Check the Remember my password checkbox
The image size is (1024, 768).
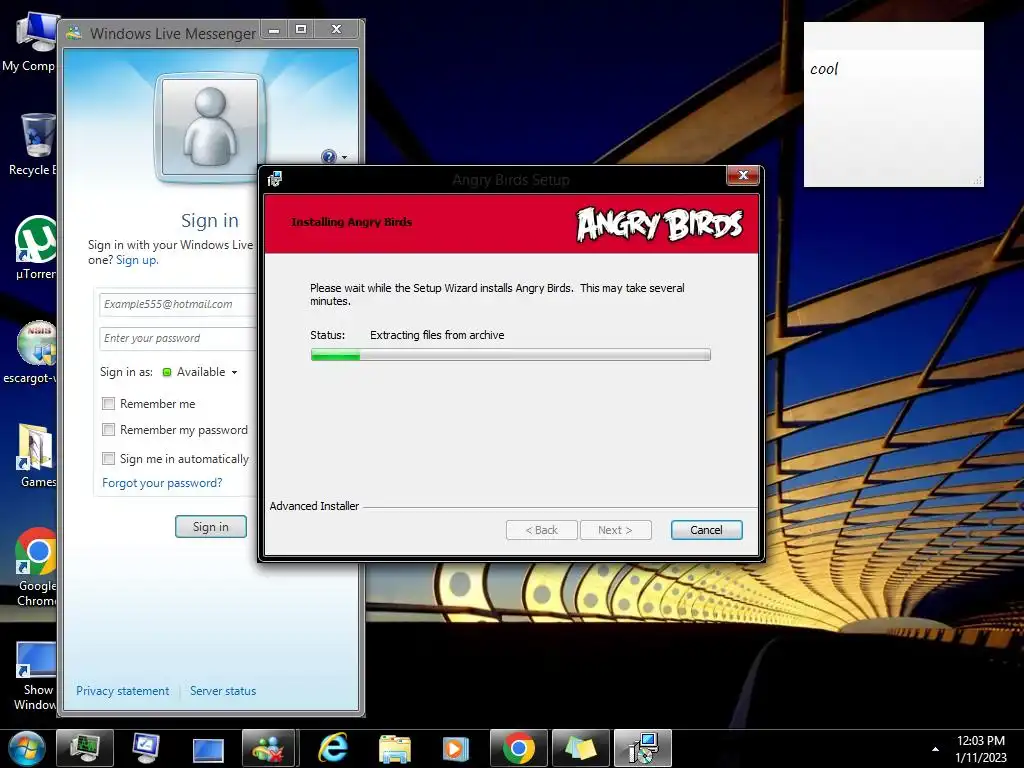click(108, 430)
